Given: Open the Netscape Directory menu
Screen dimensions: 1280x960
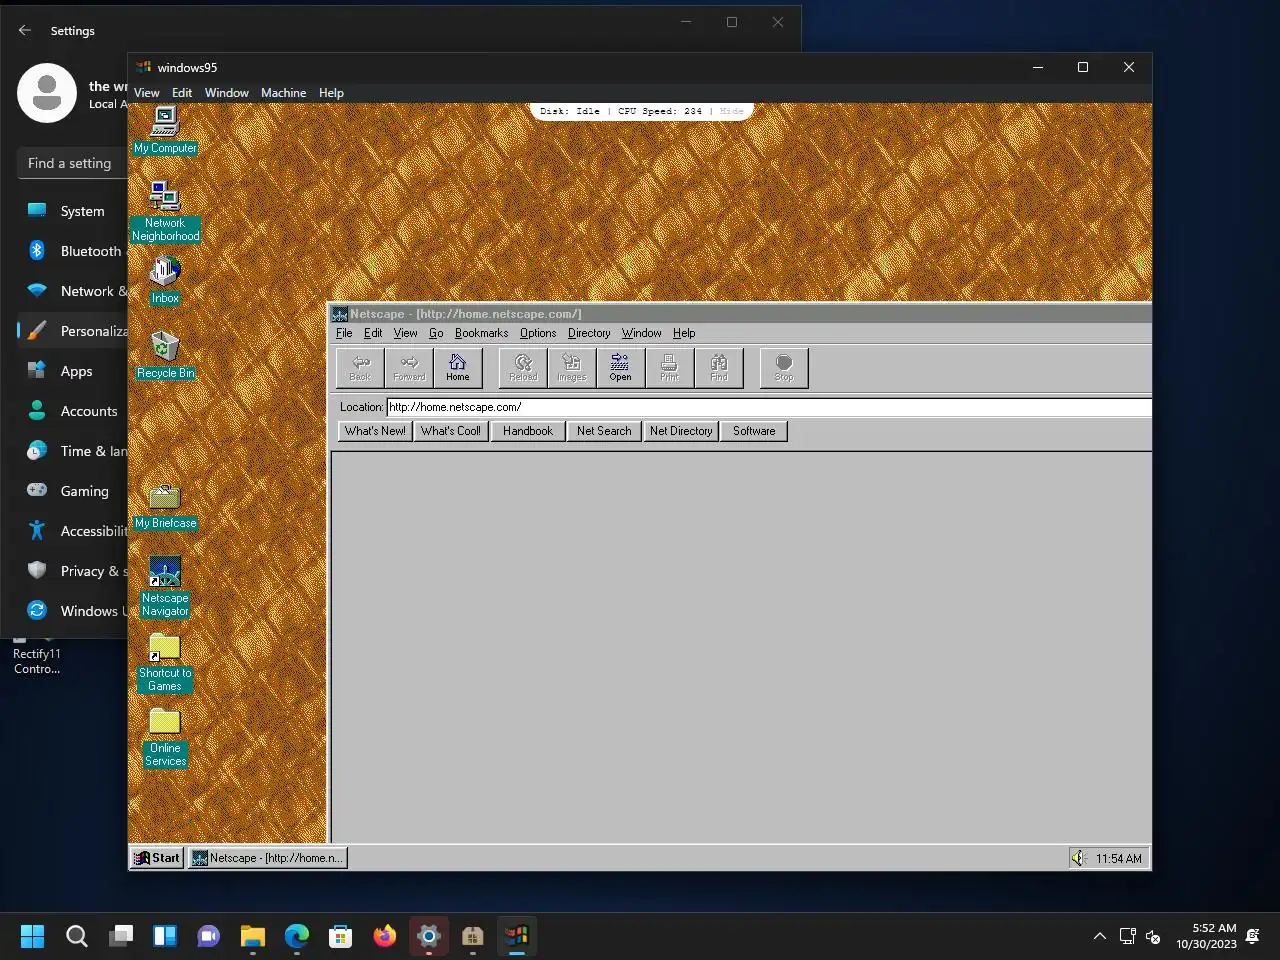Looking at the screenshot, I should pyautogui.click(x=589, y=333).
